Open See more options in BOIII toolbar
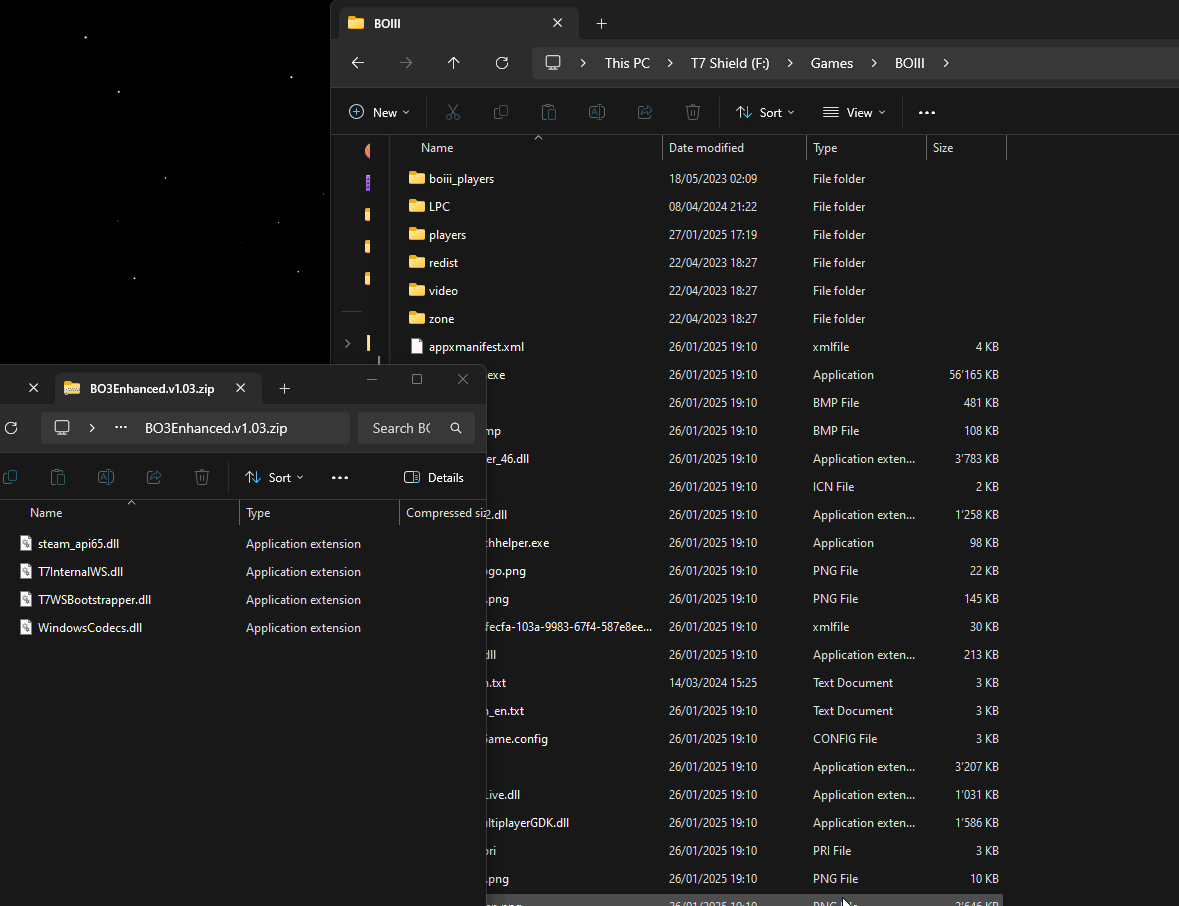Viewport: 1179px width, 906px height. tap(926, 113)
